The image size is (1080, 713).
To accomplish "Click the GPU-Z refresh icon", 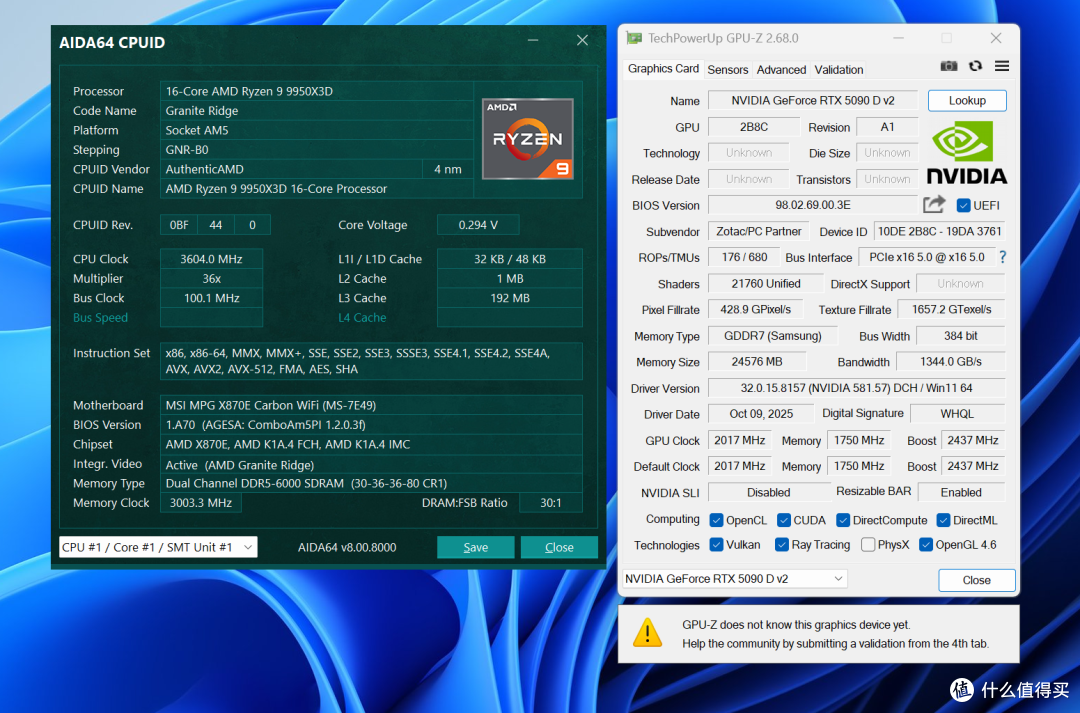I will 975,66.
